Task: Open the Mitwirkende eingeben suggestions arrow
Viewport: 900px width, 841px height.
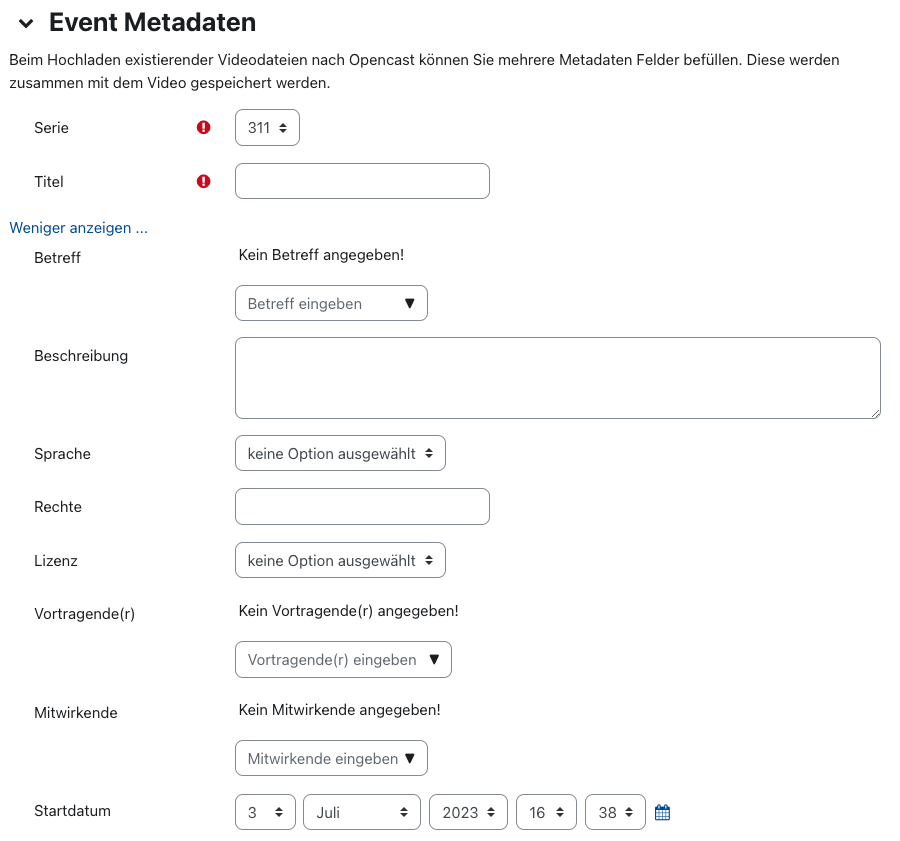Action: 409,758
